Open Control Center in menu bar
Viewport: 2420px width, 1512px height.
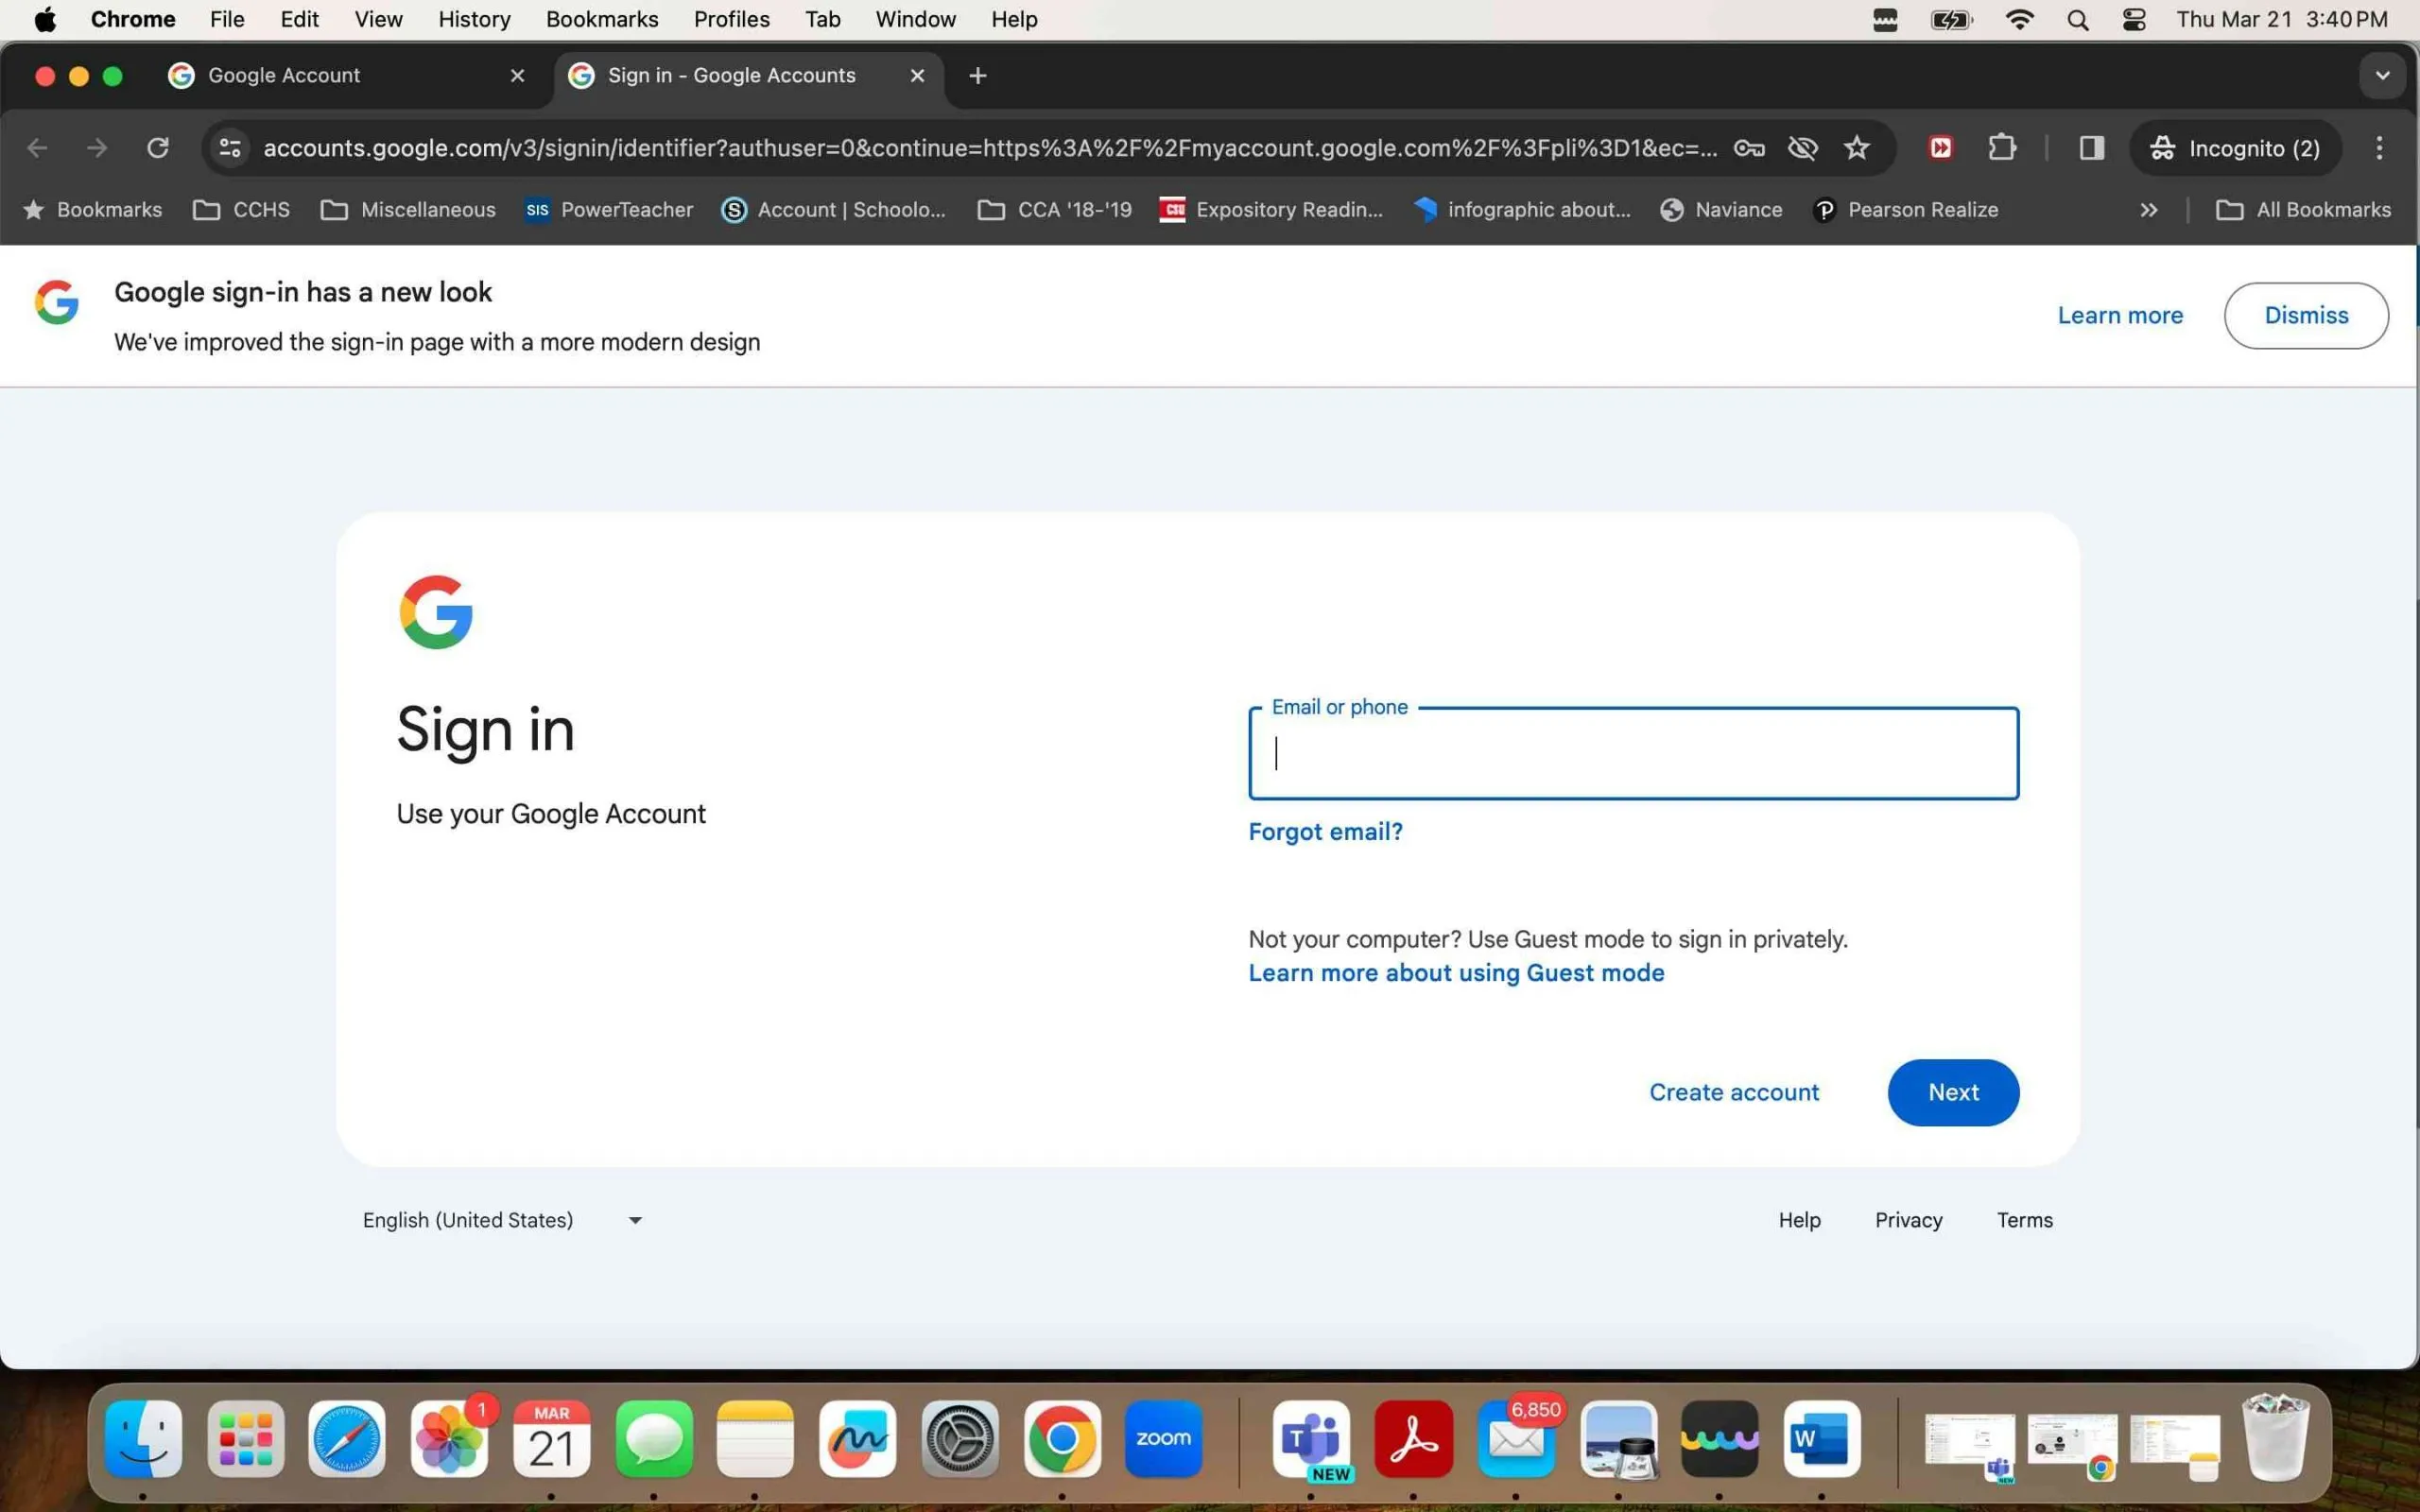tap(2133, 20)
